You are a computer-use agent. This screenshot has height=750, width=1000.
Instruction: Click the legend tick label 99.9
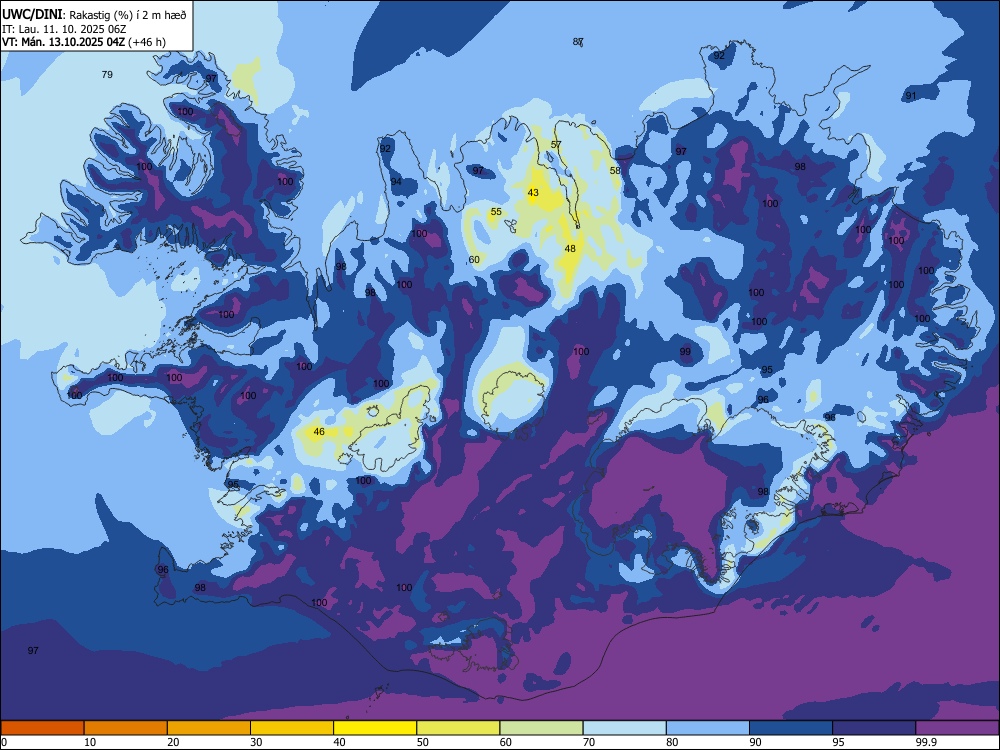(x=925, y=742)
